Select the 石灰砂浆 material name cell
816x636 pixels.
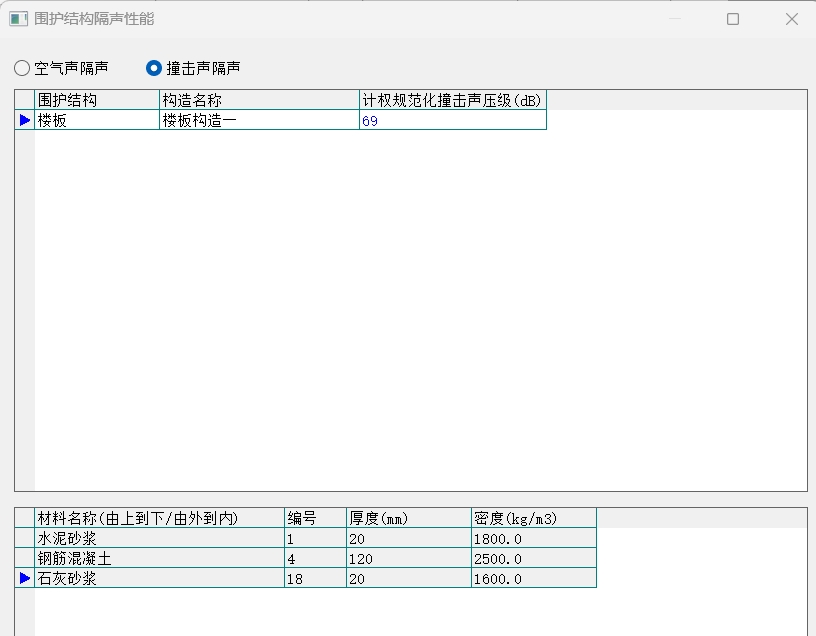tap(158, 579)
